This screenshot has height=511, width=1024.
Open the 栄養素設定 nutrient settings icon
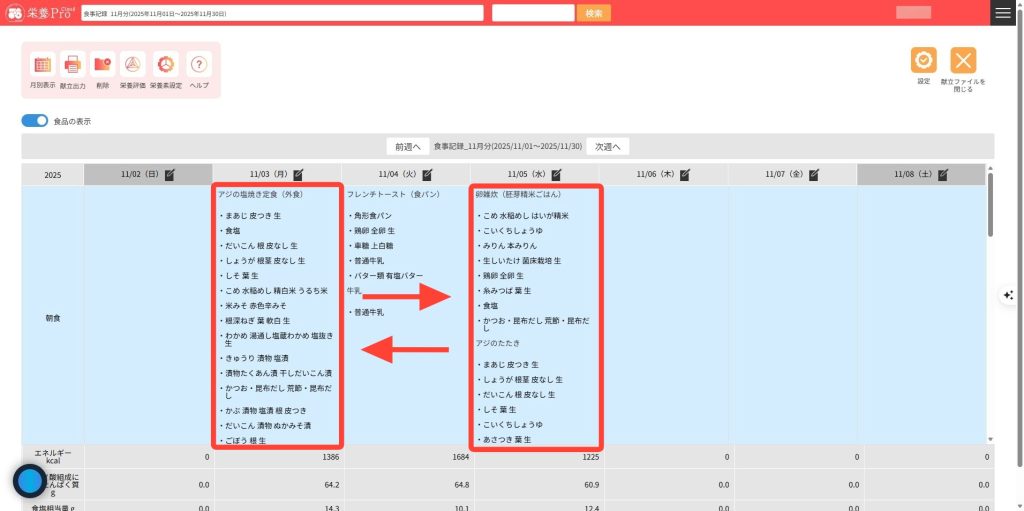(x=166, y=65)
